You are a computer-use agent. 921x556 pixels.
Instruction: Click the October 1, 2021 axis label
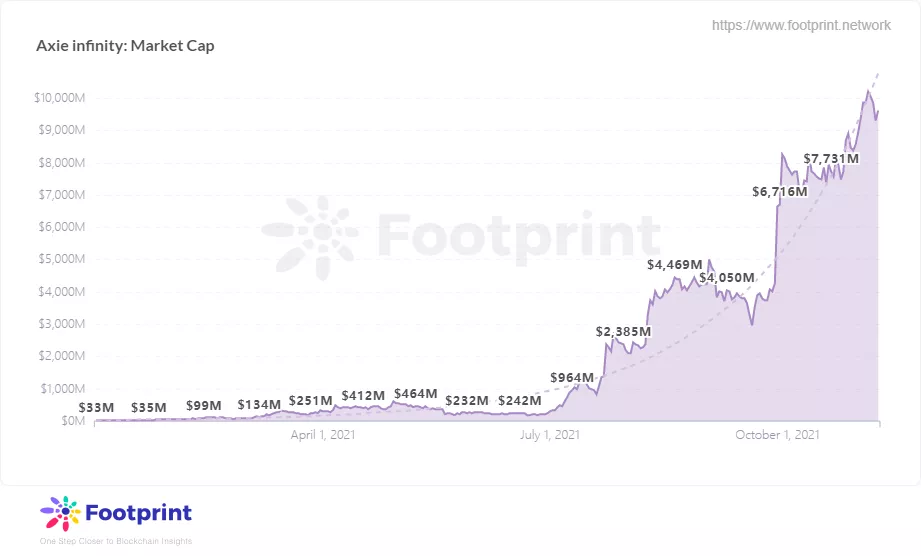(777, 435)
